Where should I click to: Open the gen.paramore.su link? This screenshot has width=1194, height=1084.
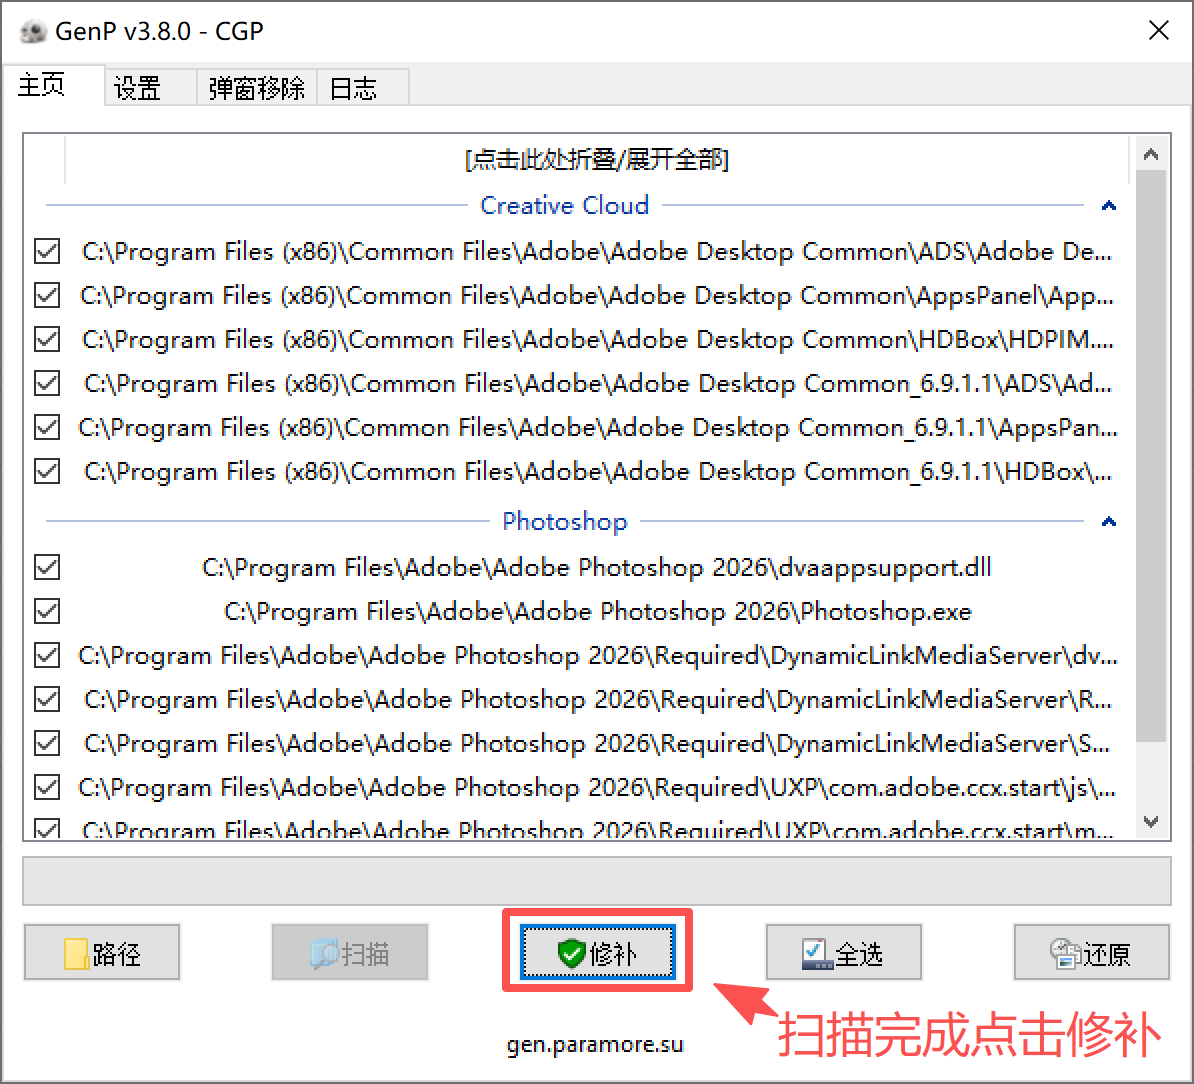click(595, 1044)
